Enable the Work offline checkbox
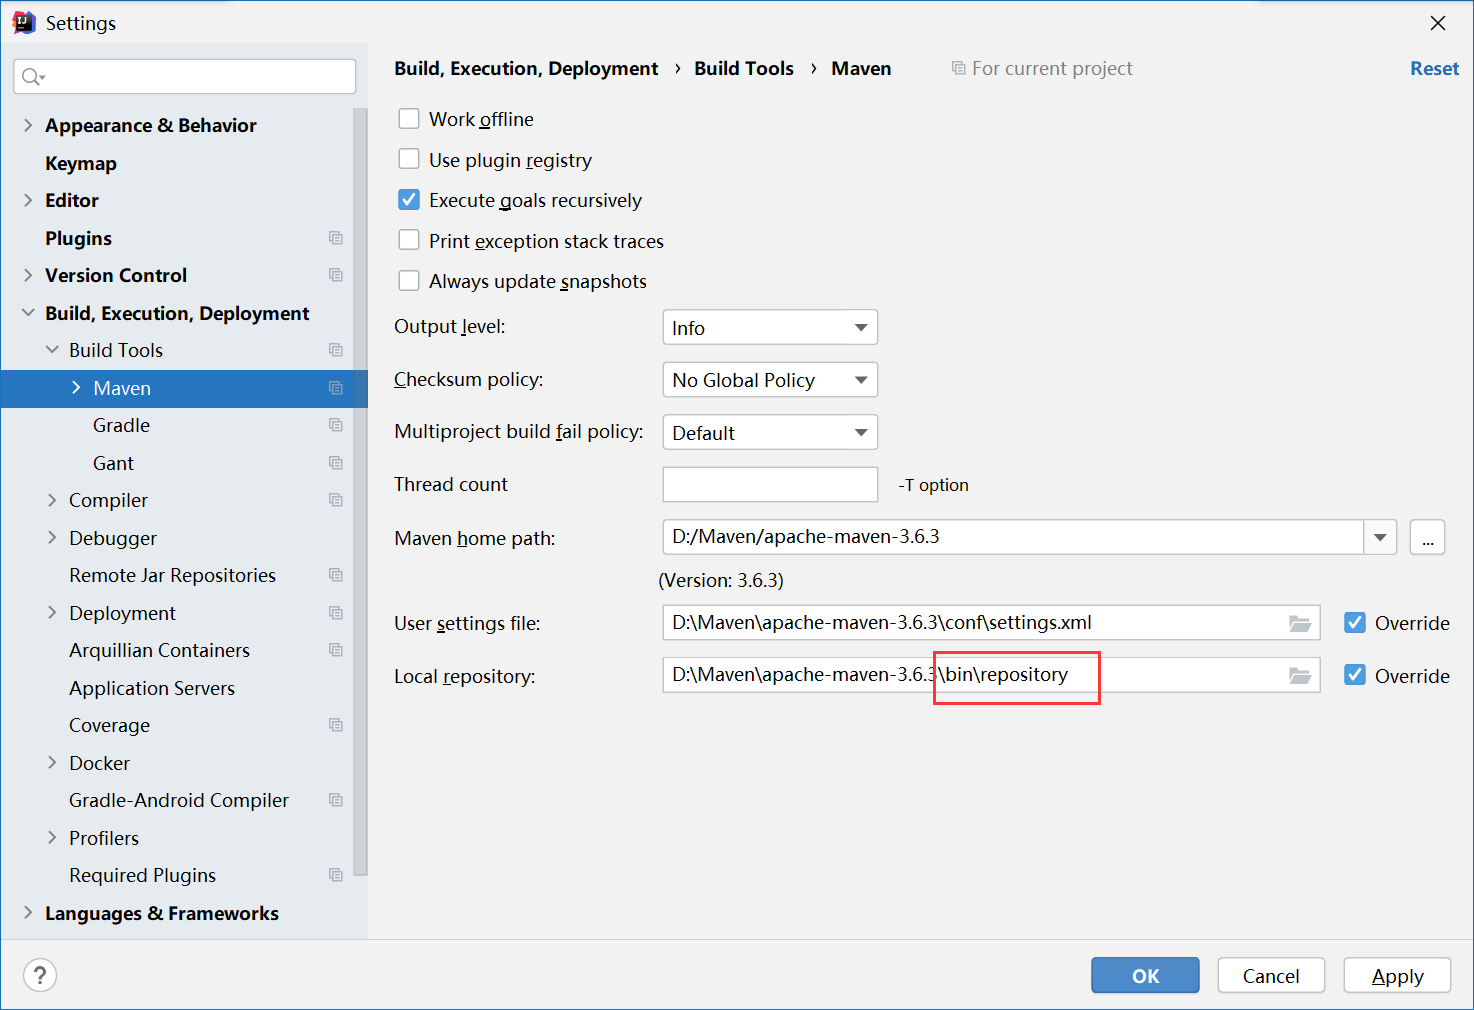Viewport: 1474px width, 1010px height. click(x=409, y=119)
